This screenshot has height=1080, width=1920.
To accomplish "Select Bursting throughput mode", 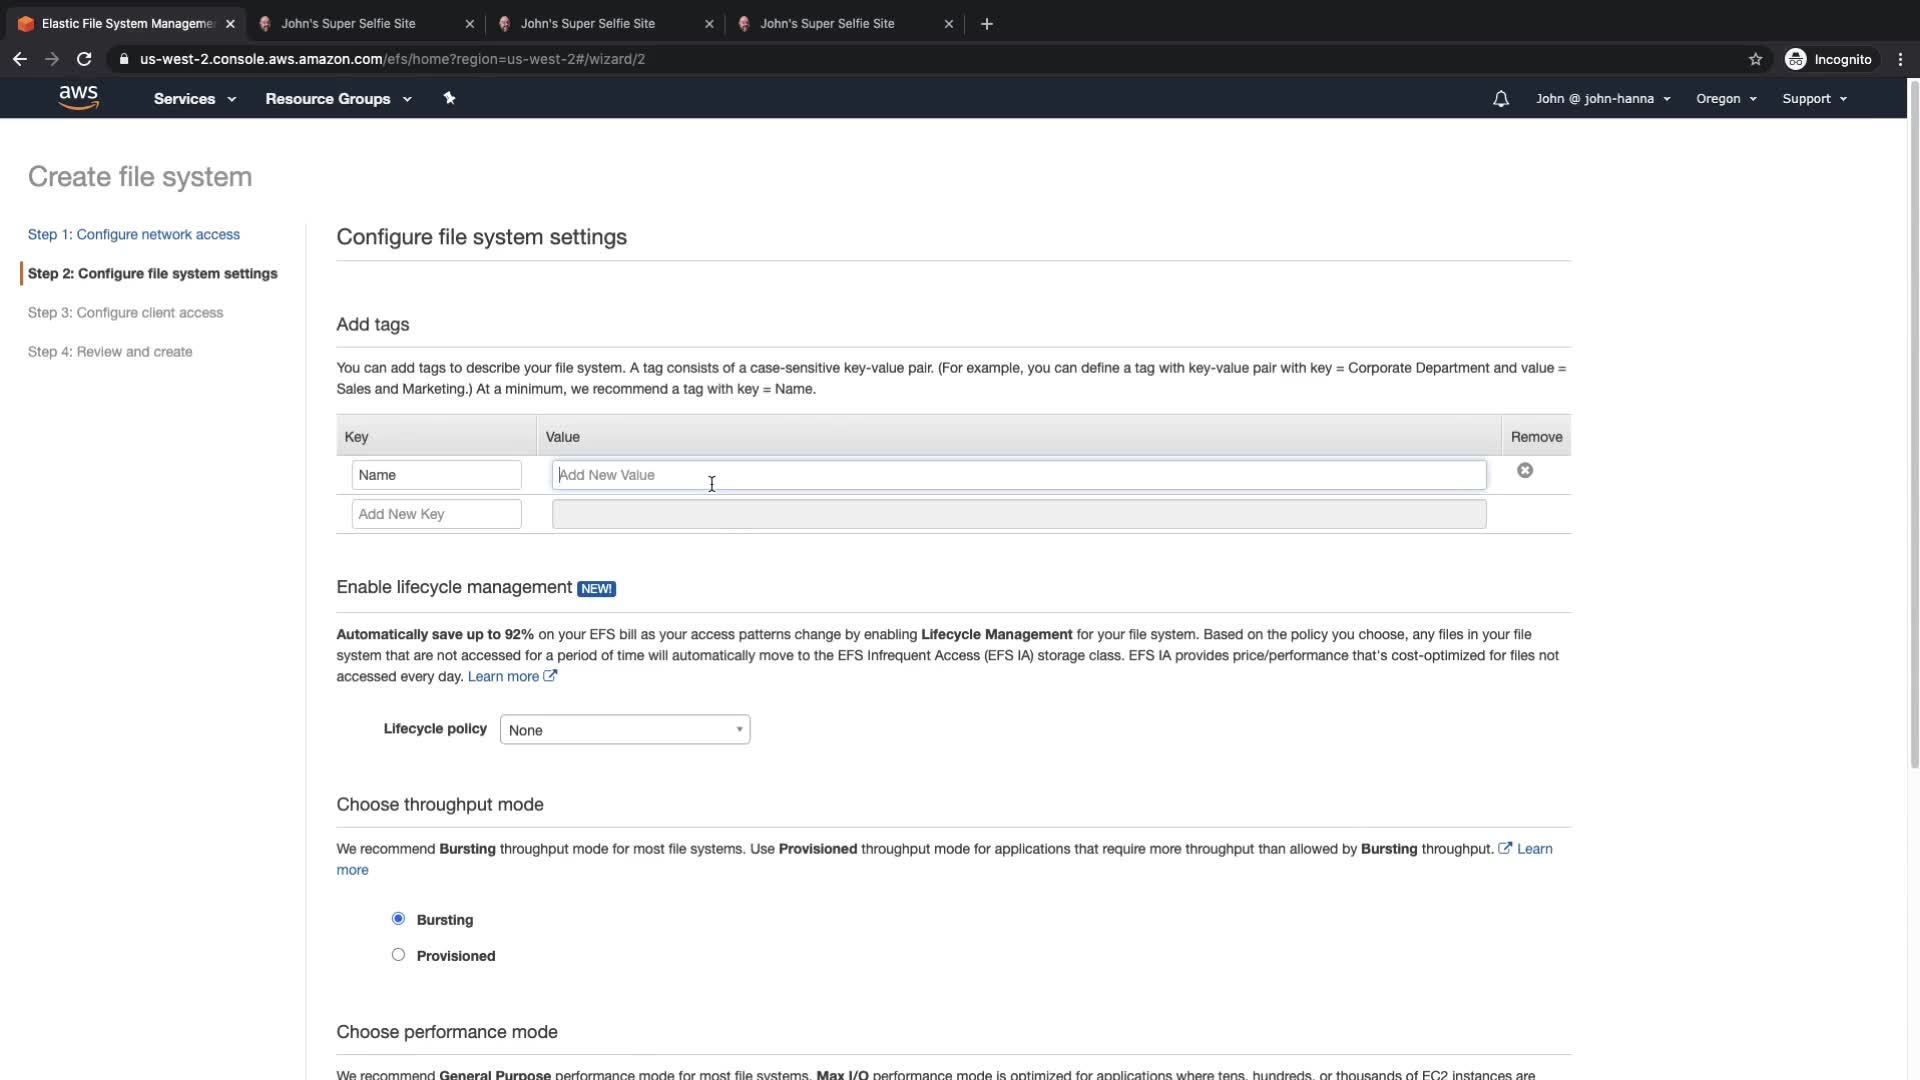I will [398, 919].
